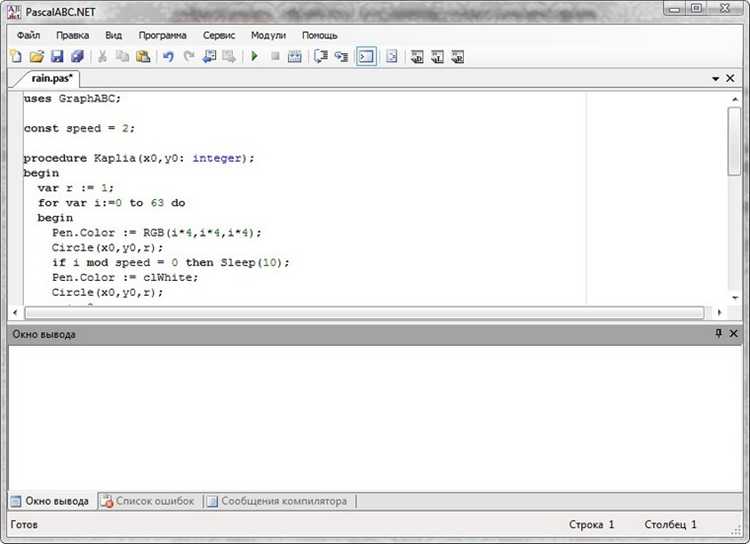Pin the Окно вывода panel
Image resolution: width=750 pixels, height=544 pixels.
pos(718,334)
